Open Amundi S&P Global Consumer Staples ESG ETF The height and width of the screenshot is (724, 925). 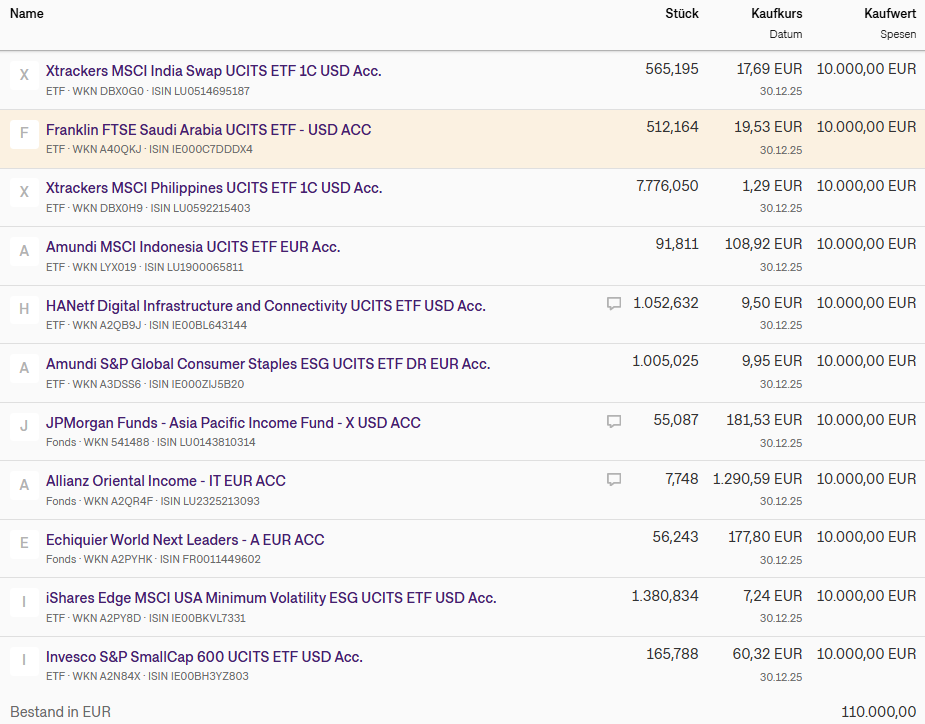pyautogui.click(x=268, y=364)
